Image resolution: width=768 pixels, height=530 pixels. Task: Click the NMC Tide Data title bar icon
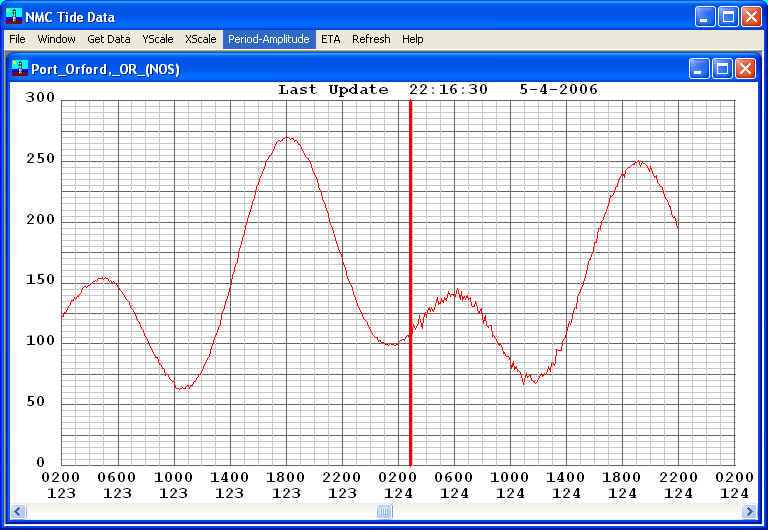[14, 16]
